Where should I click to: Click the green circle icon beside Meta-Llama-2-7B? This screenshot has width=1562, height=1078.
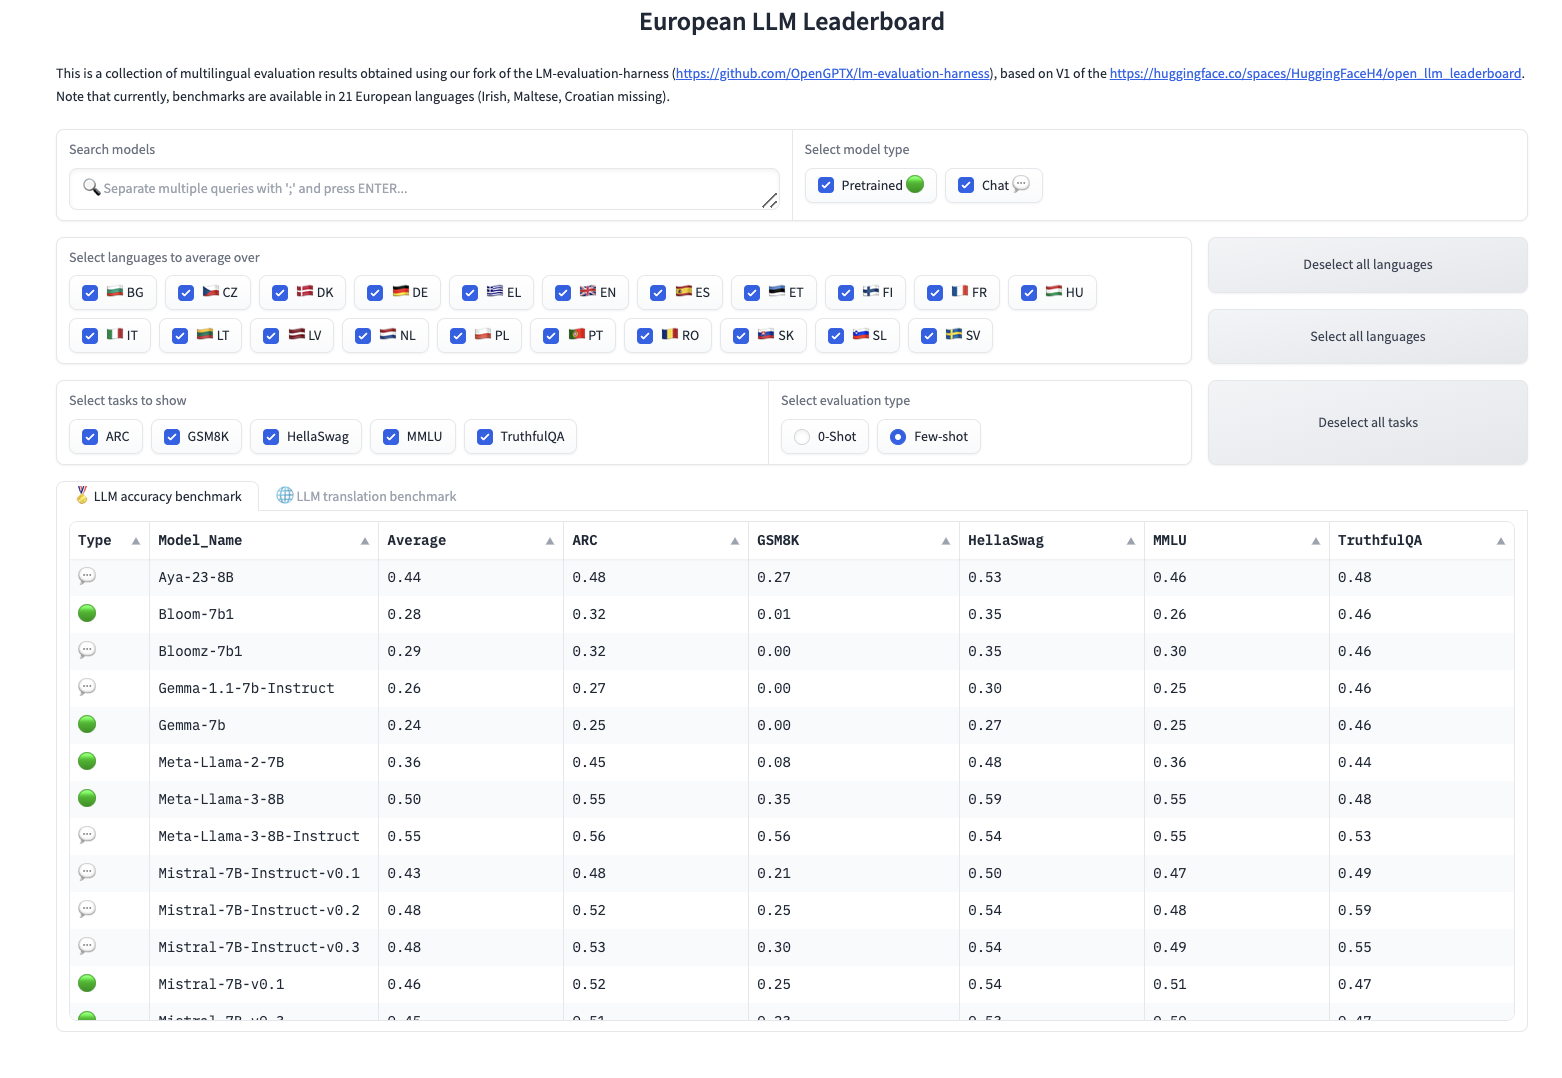coord(87,761)
